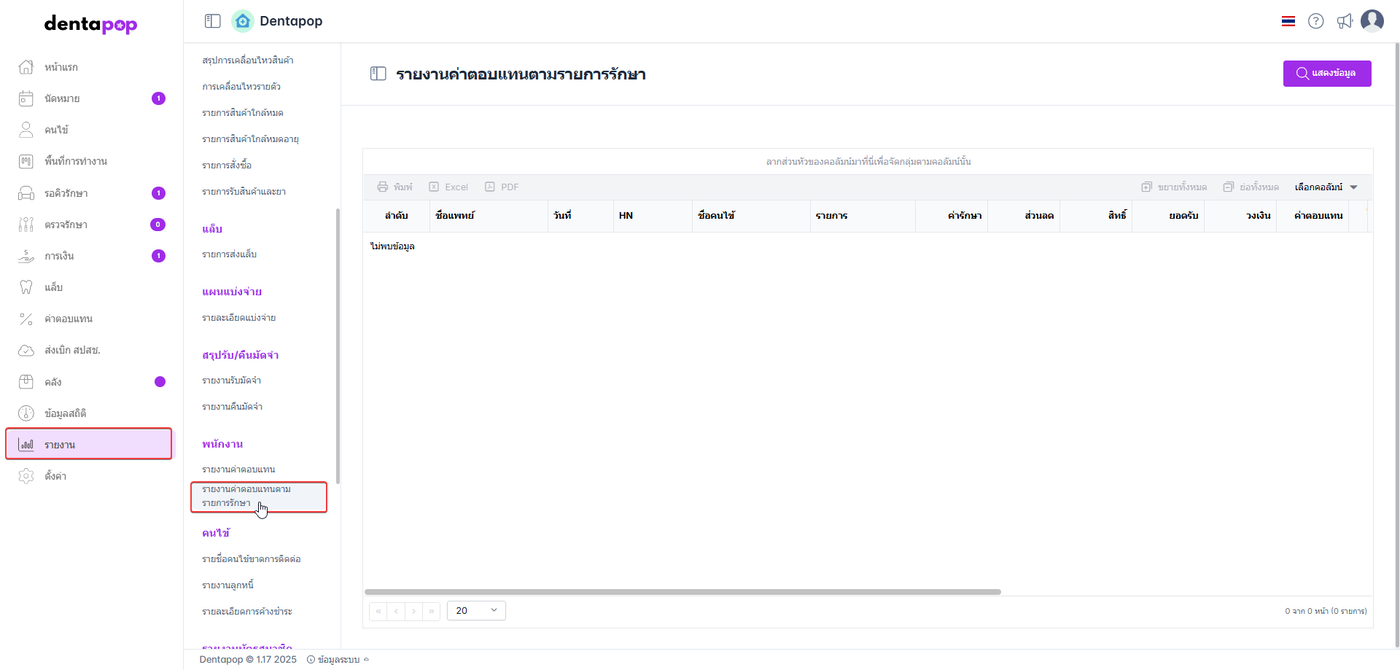The width and height of the screenshot is (1400, 670).
Task: Open the แล็บ tooth icon
Action: coord(27,287)
